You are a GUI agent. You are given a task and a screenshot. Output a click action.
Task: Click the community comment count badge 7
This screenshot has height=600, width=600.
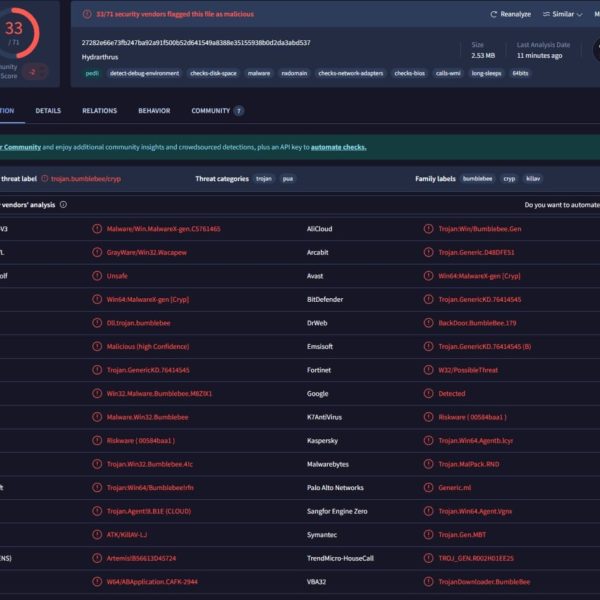click(x=239, y=111)
